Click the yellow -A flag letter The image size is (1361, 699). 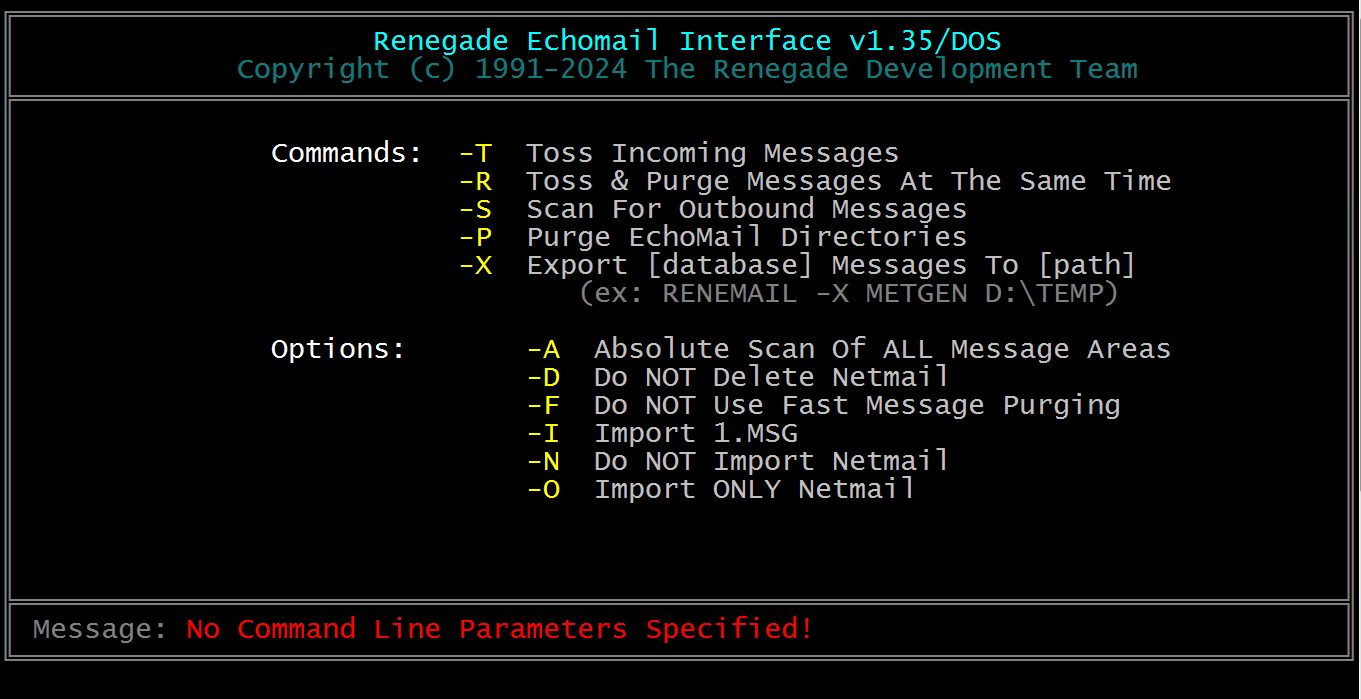tap(544, 349)
